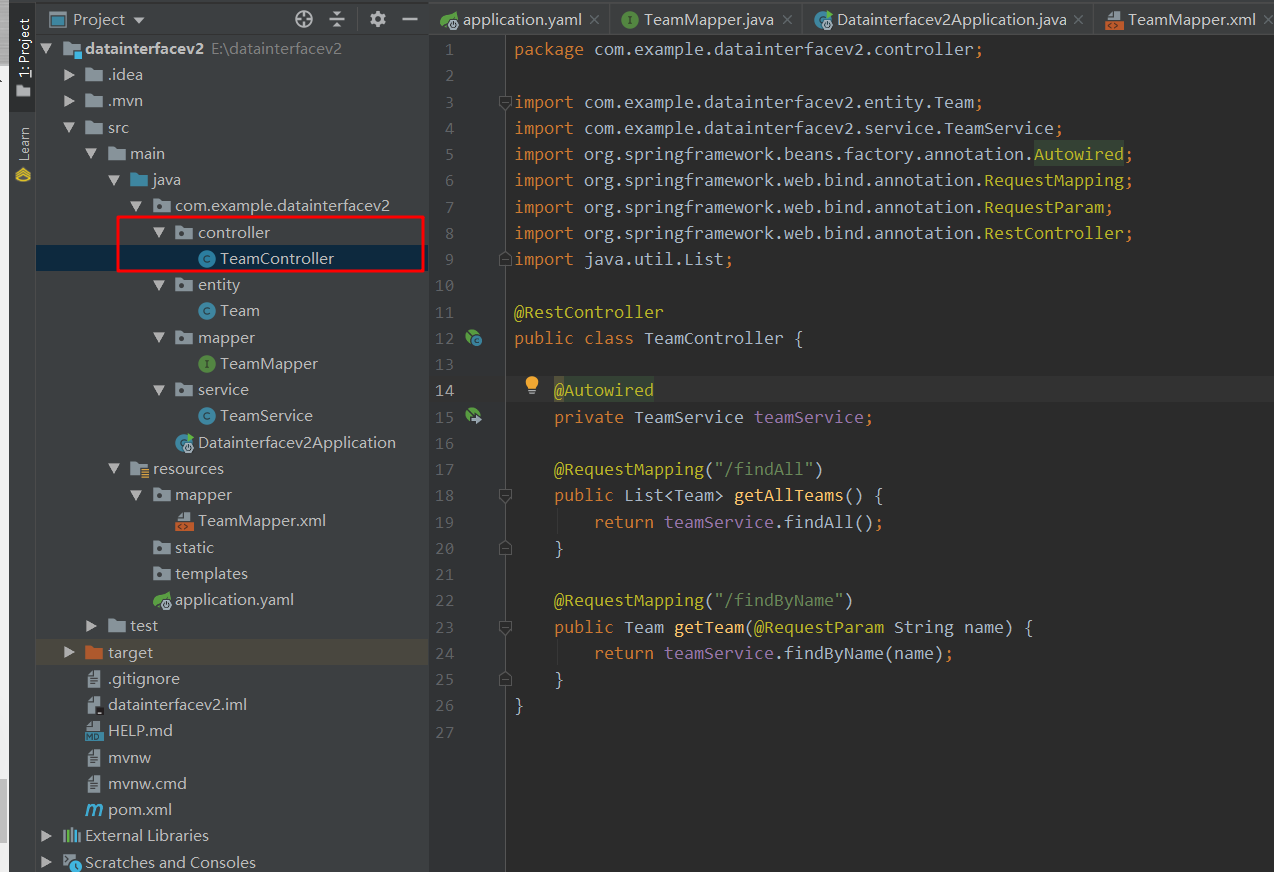
Task: Click the 1: Project side tool tab
Action: (23, 58)
